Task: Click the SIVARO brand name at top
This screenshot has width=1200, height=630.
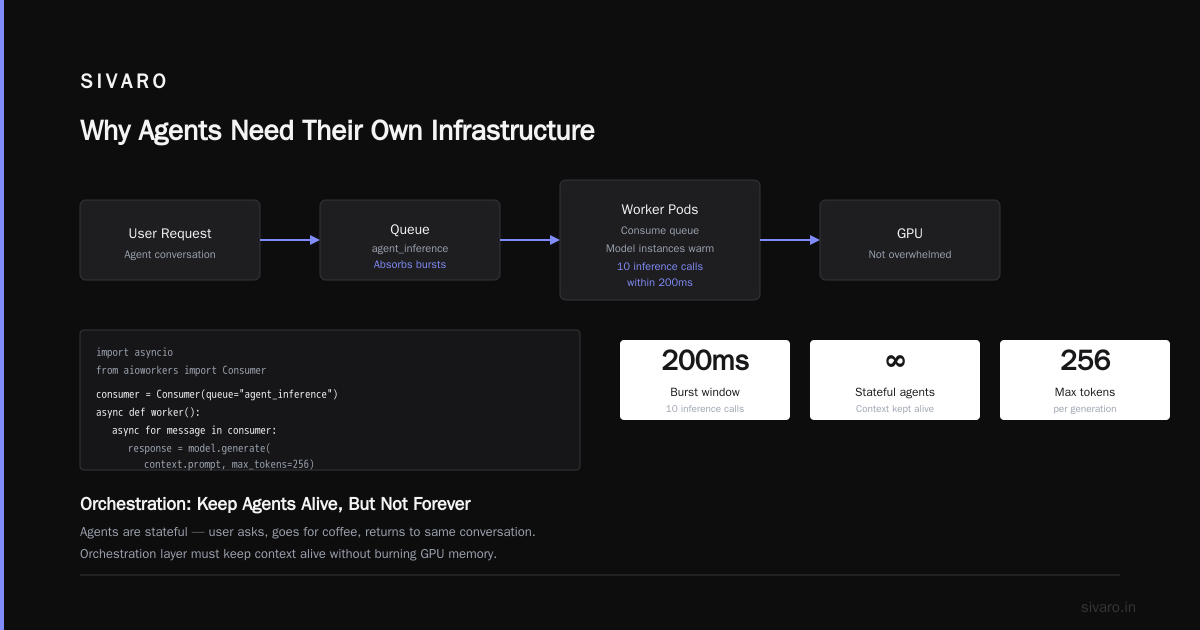Action: point(124,82)
